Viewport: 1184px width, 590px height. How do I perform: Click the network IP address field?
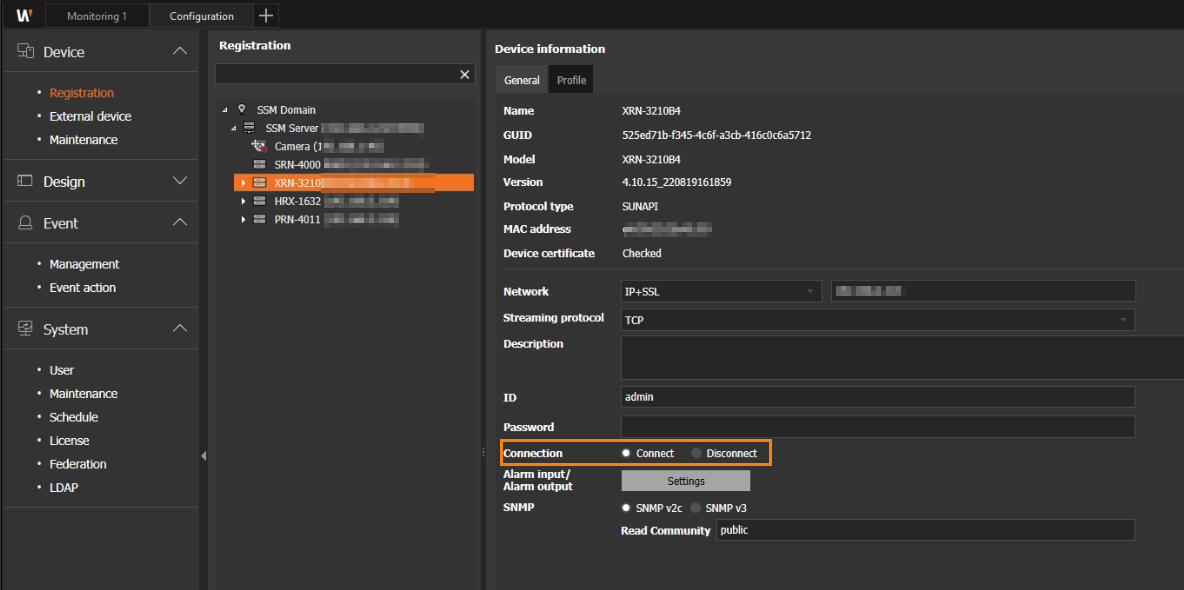coord(983,291)
